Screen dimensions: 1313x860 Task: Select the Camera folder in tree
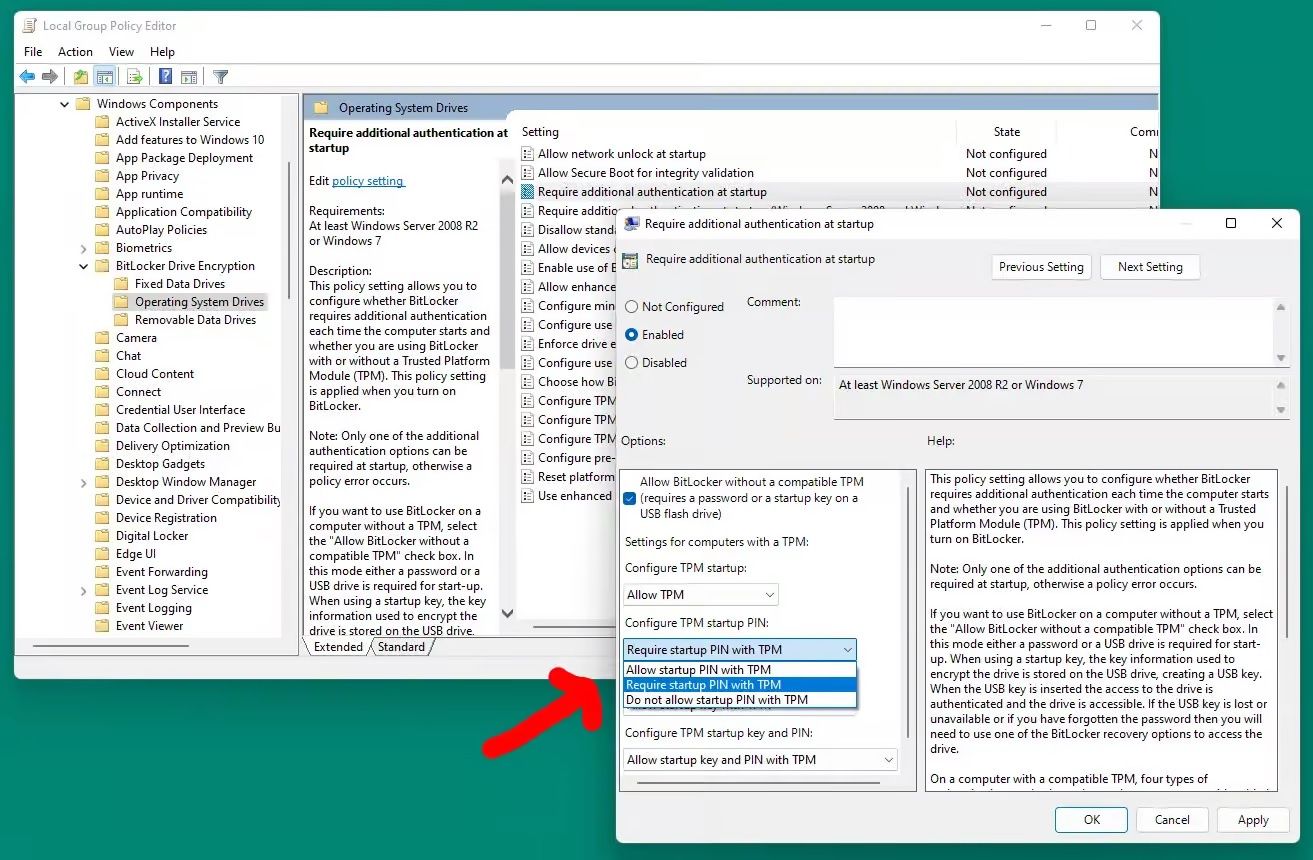pyautogui.click(x=136, y=338)
